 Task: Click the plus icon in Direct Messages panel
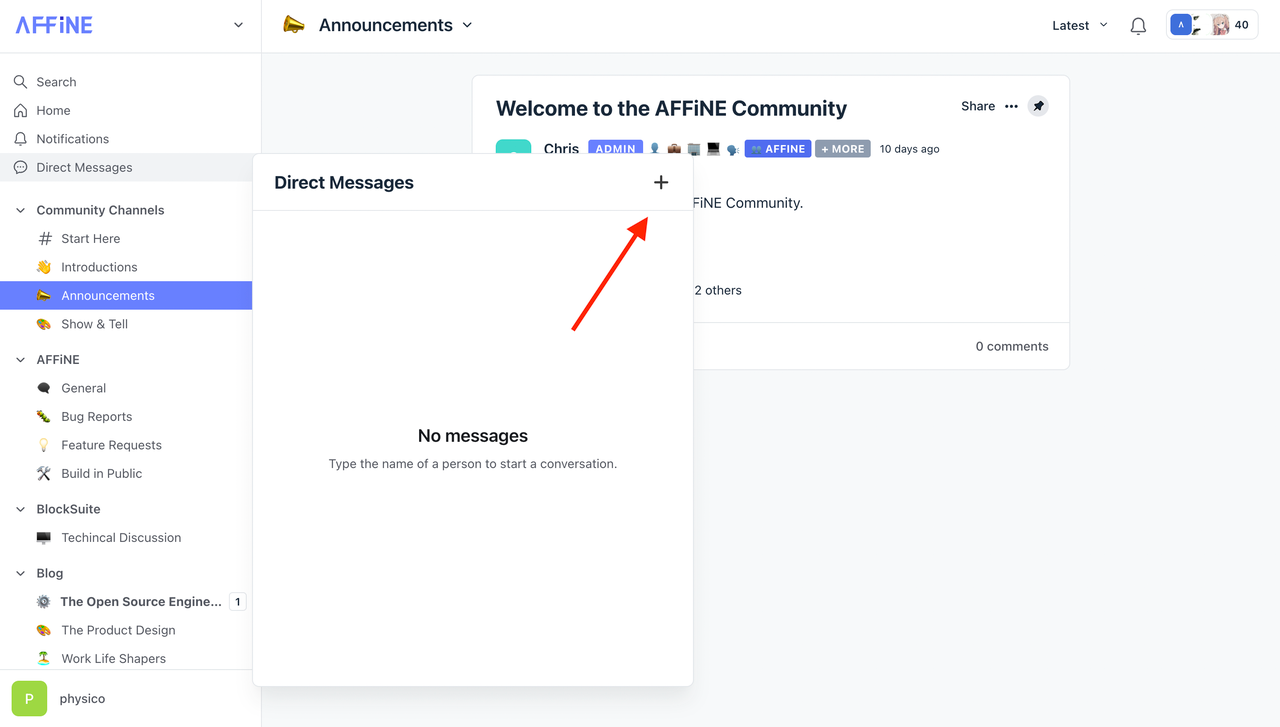point(661,182)
